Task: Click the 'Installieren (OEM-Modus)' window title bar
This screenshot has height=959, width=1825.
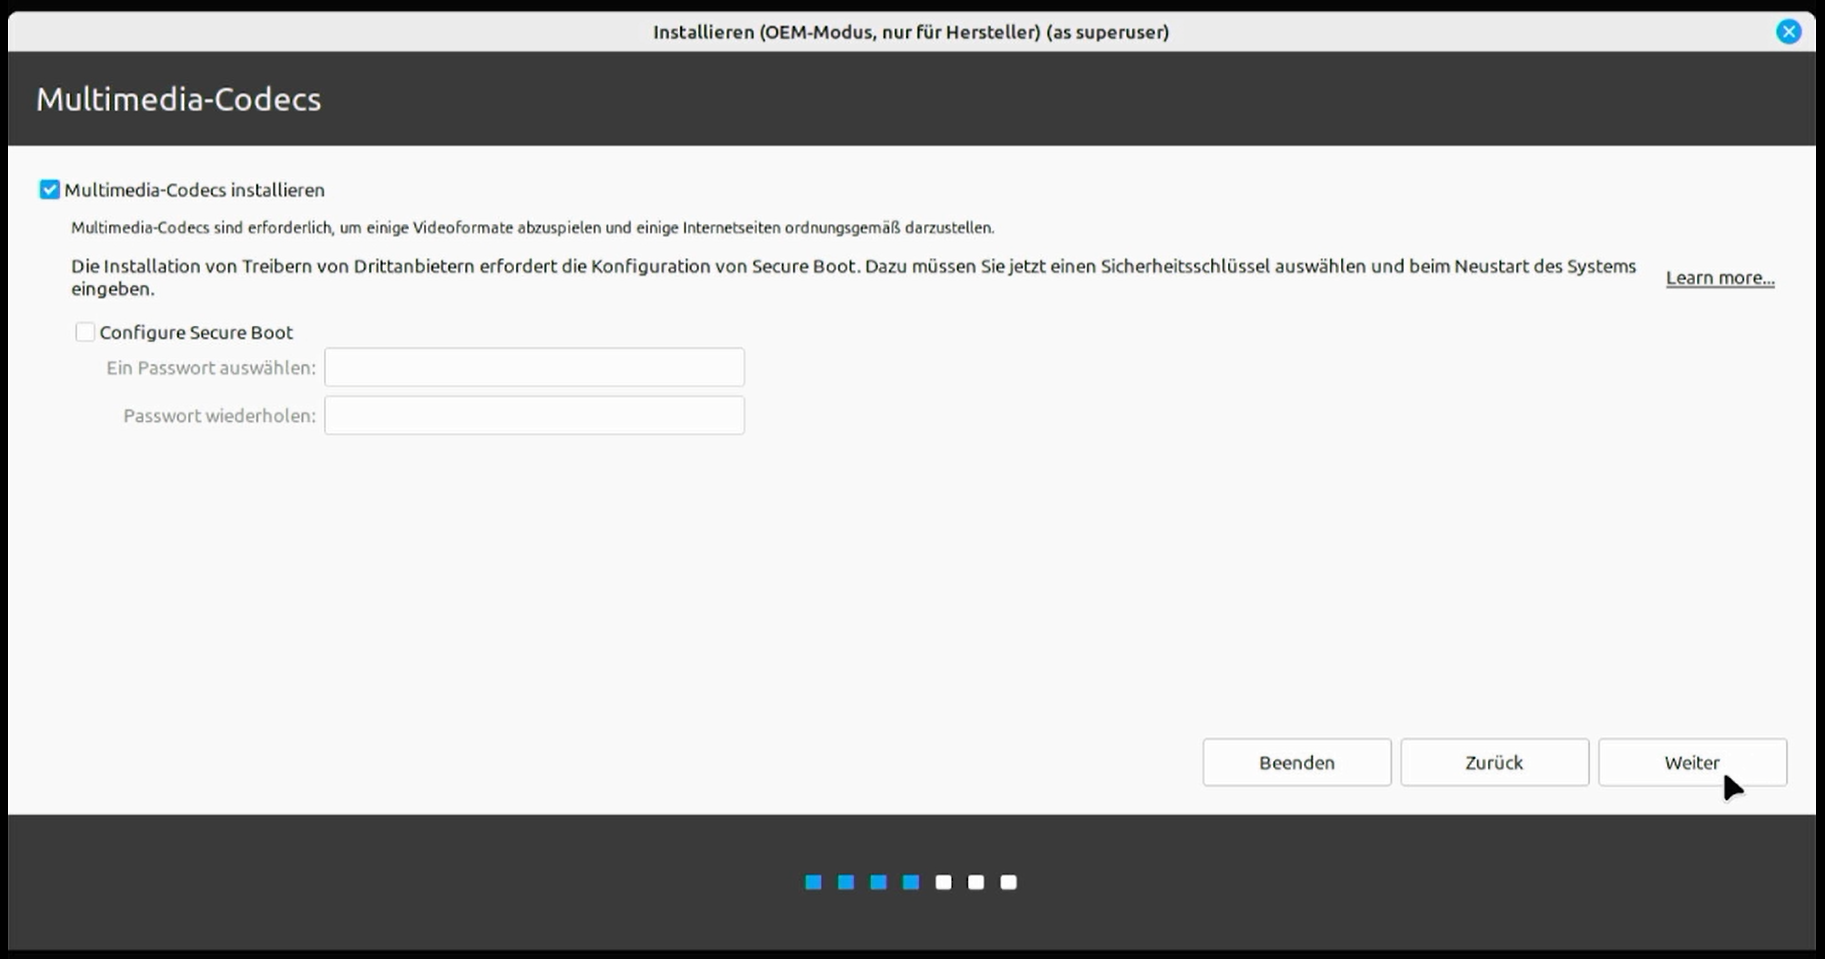Action: pos(910,32)
